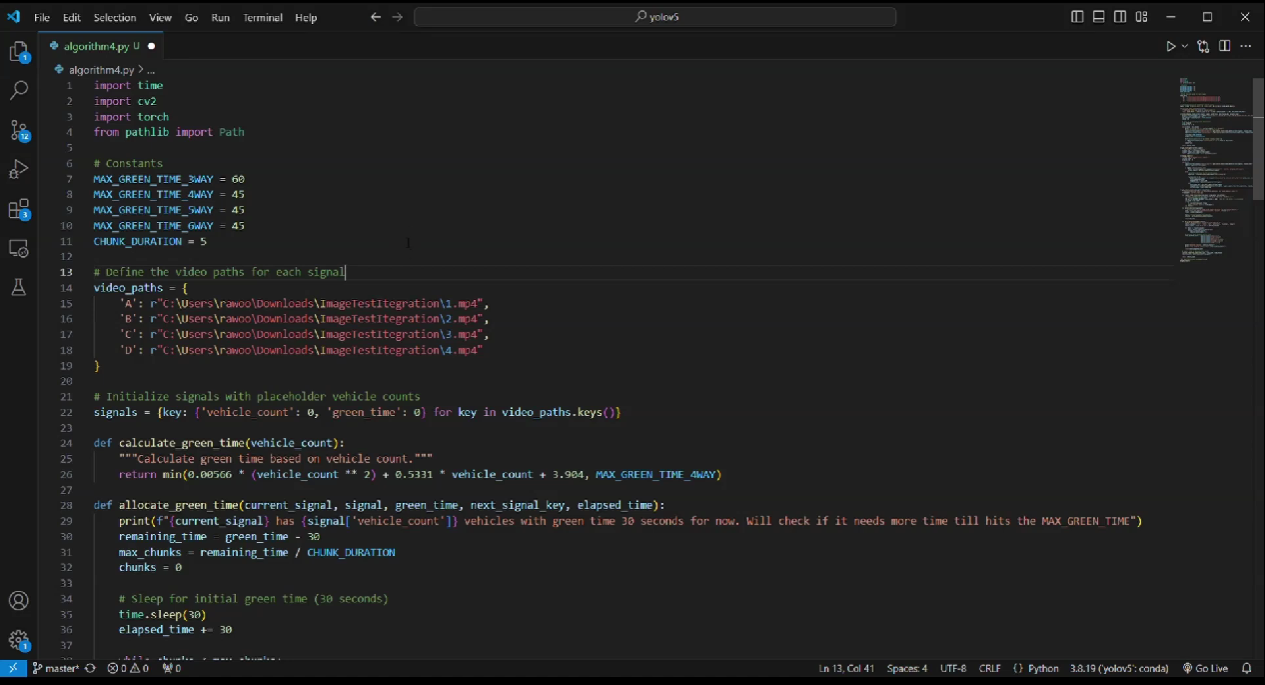
Task: Open the Explorer view in activity bar
Action: point(18,52)
